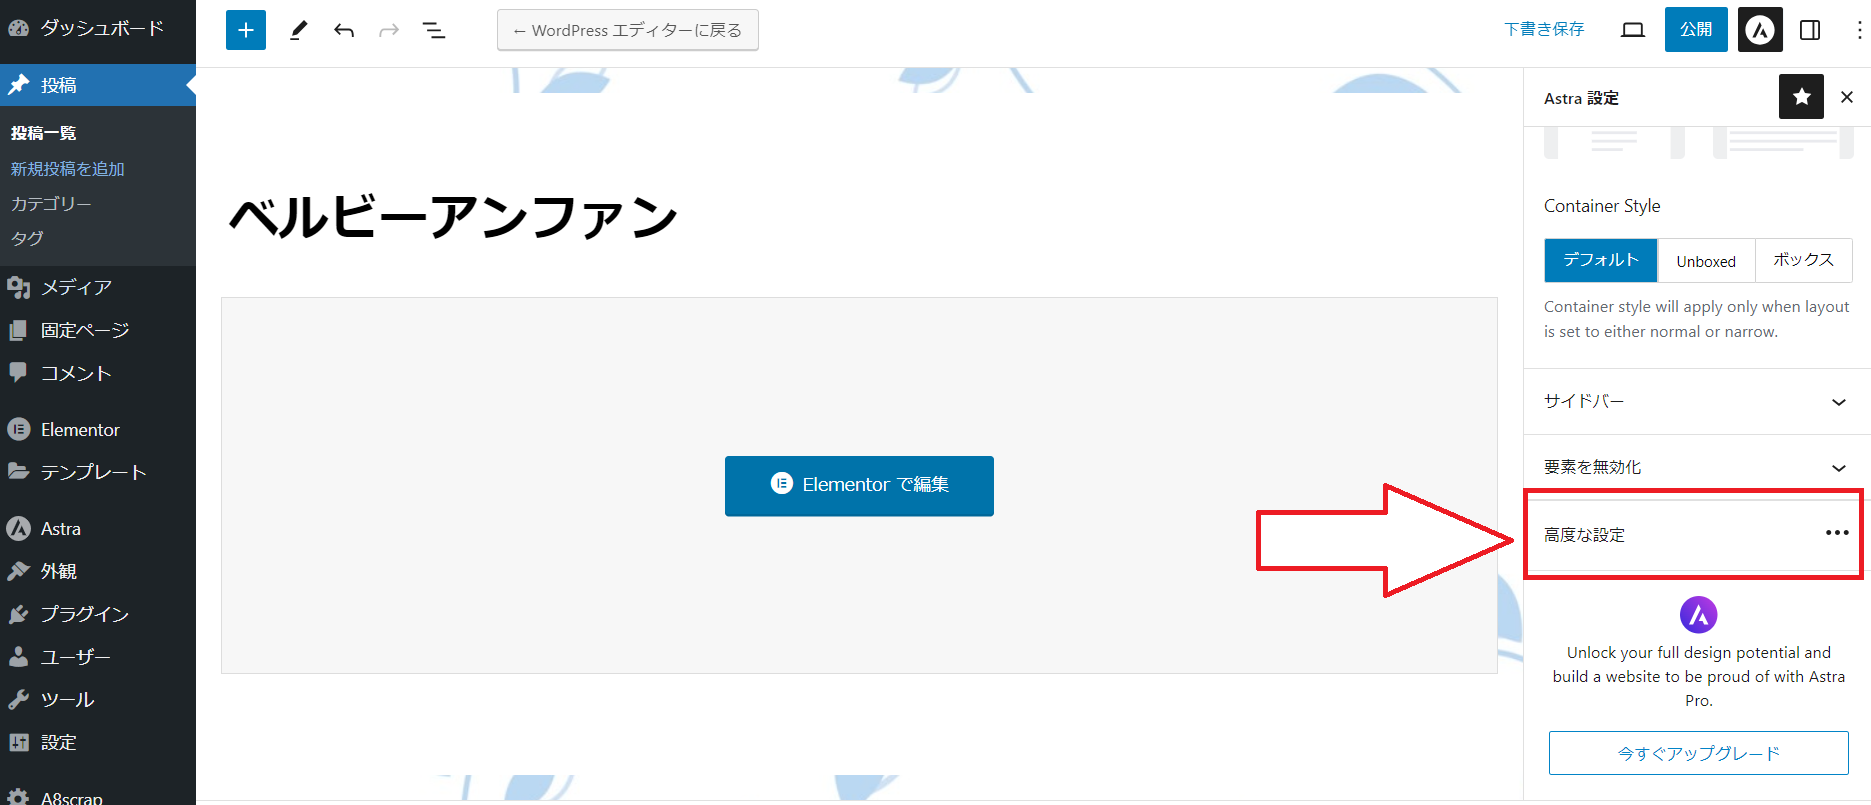Toggle the editor settings sidebar panel icon
1871x805 pixels.
[x=1810, y=30]
